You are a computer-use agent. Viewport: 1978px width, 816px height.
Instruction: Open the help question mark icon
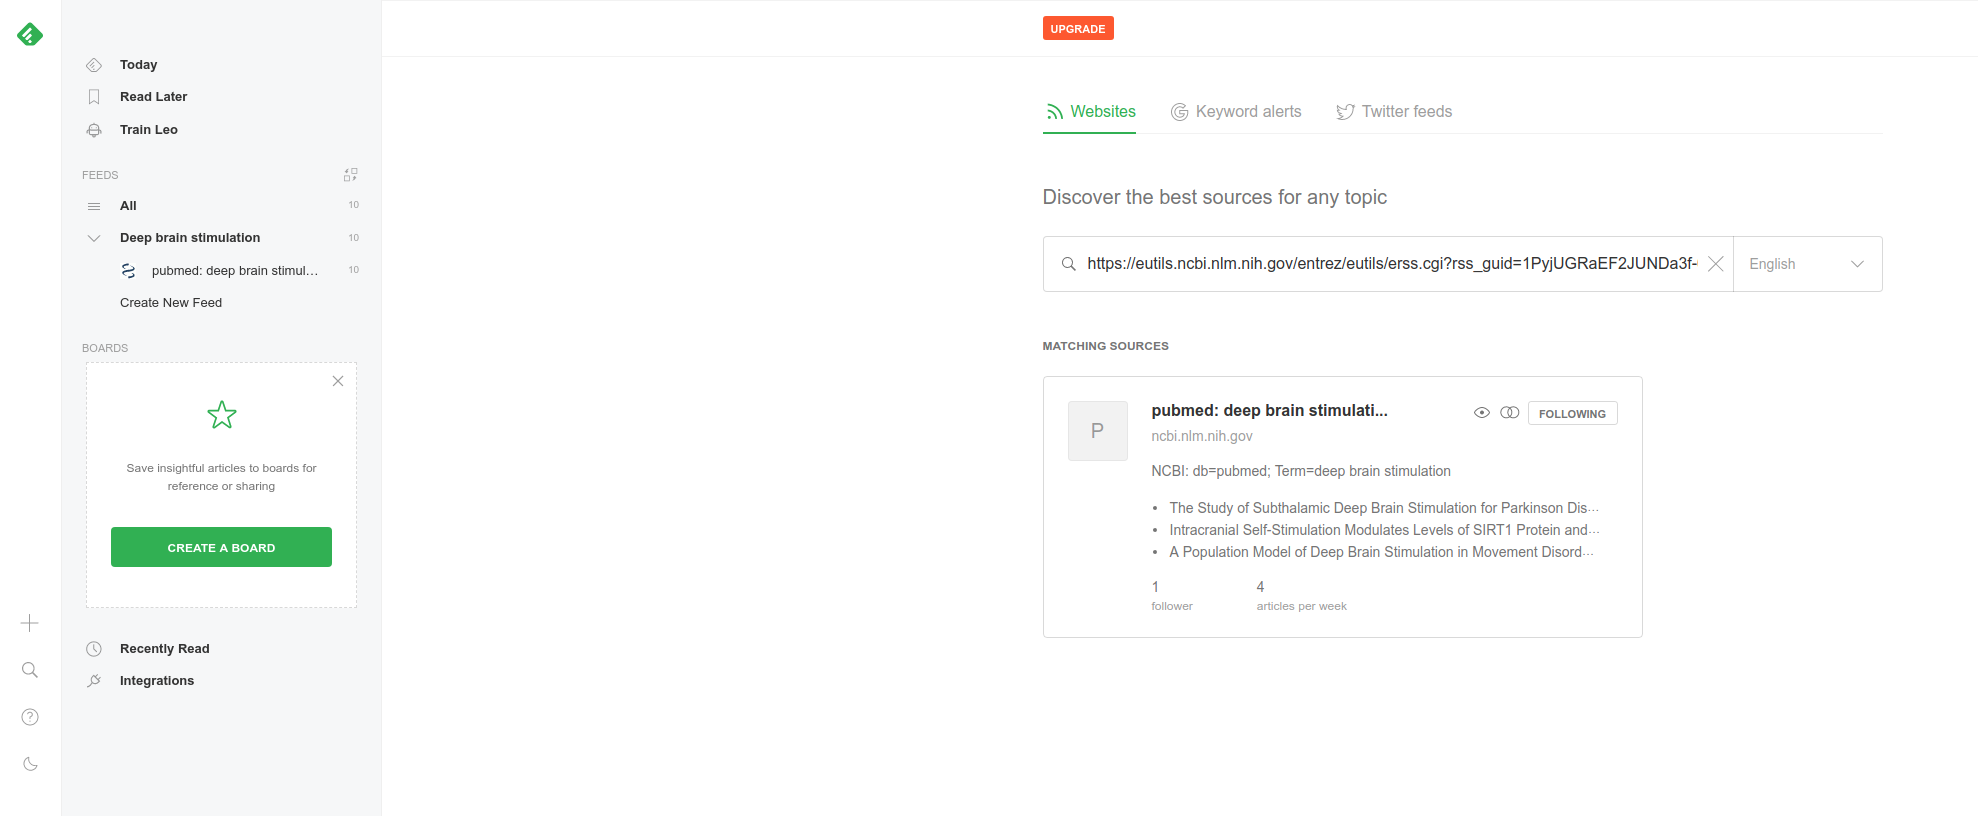click(x=30, y=717)
